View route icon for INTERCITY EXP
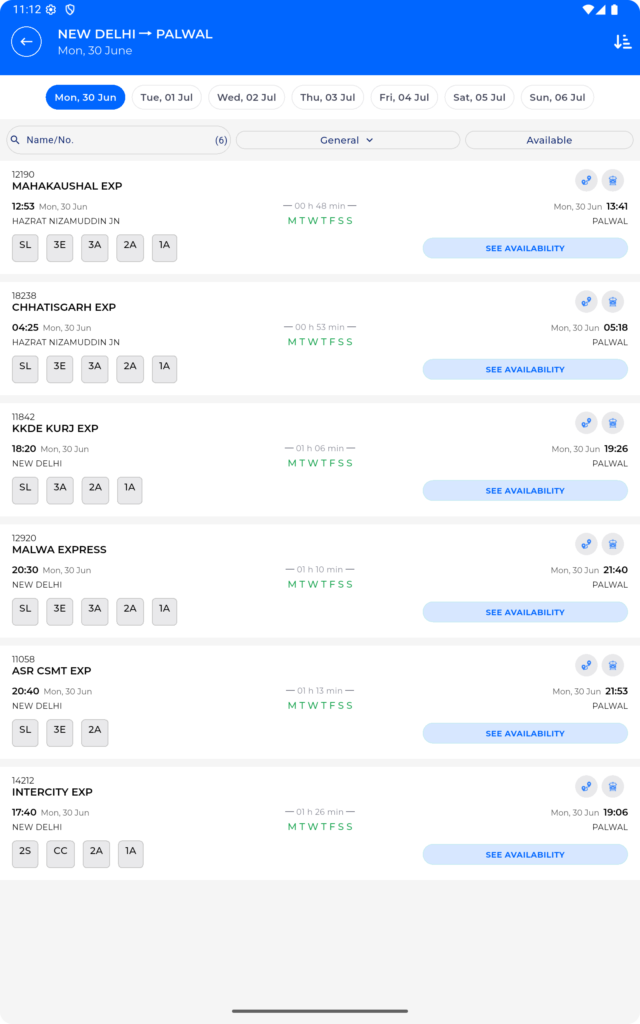640x1024 pixels. tap(586, 786)
